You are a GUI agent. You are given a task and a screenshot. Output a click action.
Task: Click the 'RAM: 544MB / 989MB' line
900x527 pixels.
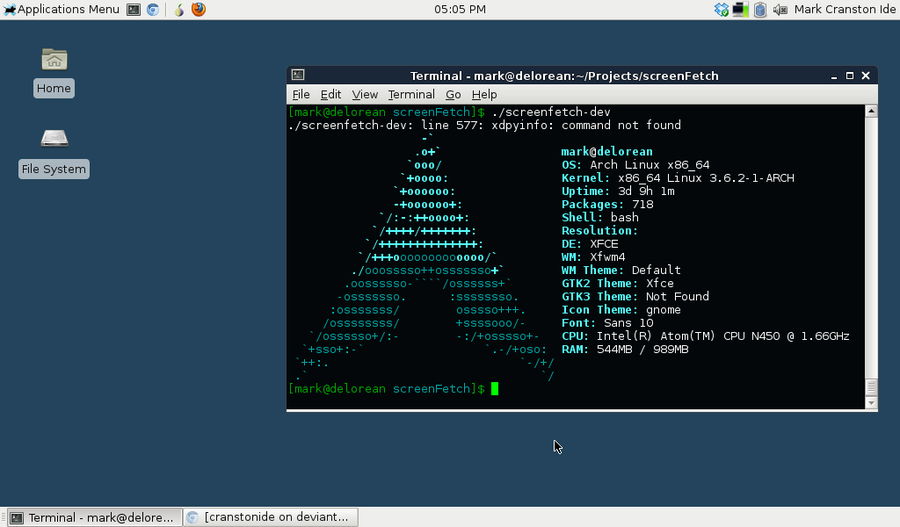pos(625,350)
